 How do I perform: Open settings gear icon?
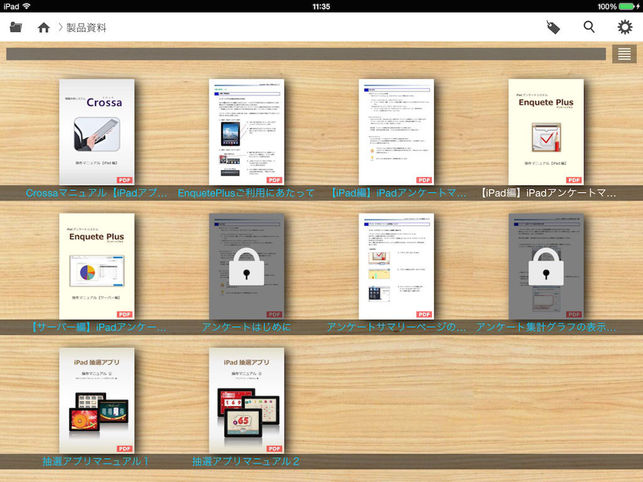pos(625,27)
